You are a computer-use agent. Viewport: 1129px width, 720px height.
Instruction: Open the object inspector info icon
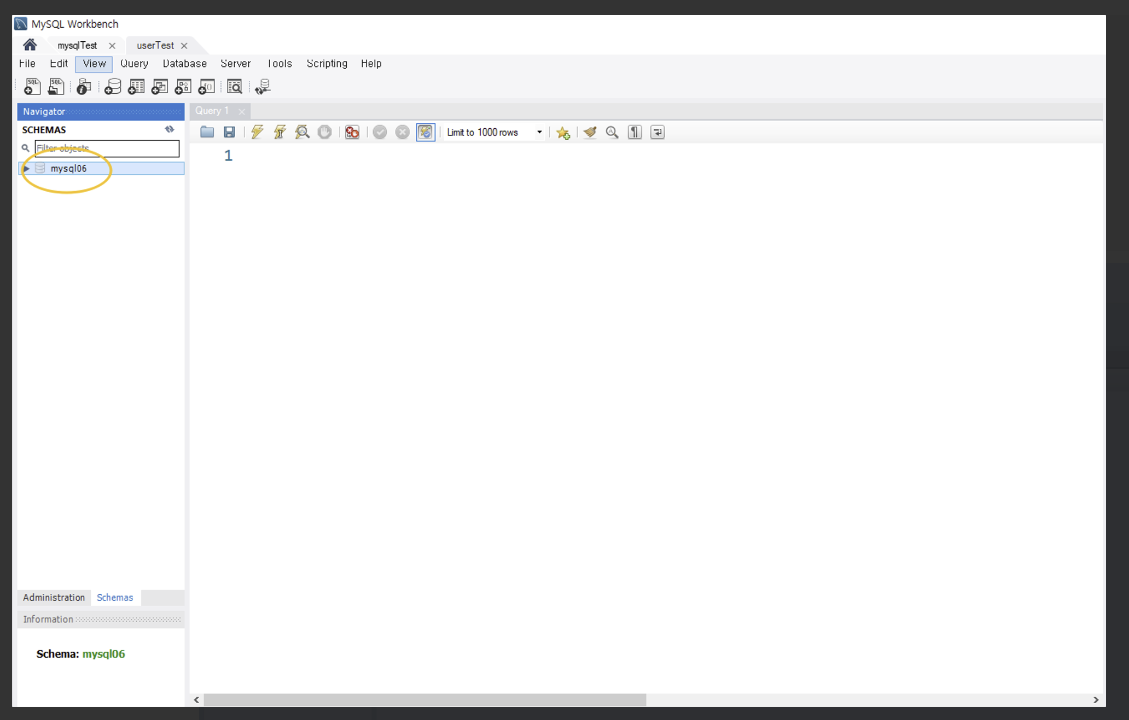click(84, 87)
